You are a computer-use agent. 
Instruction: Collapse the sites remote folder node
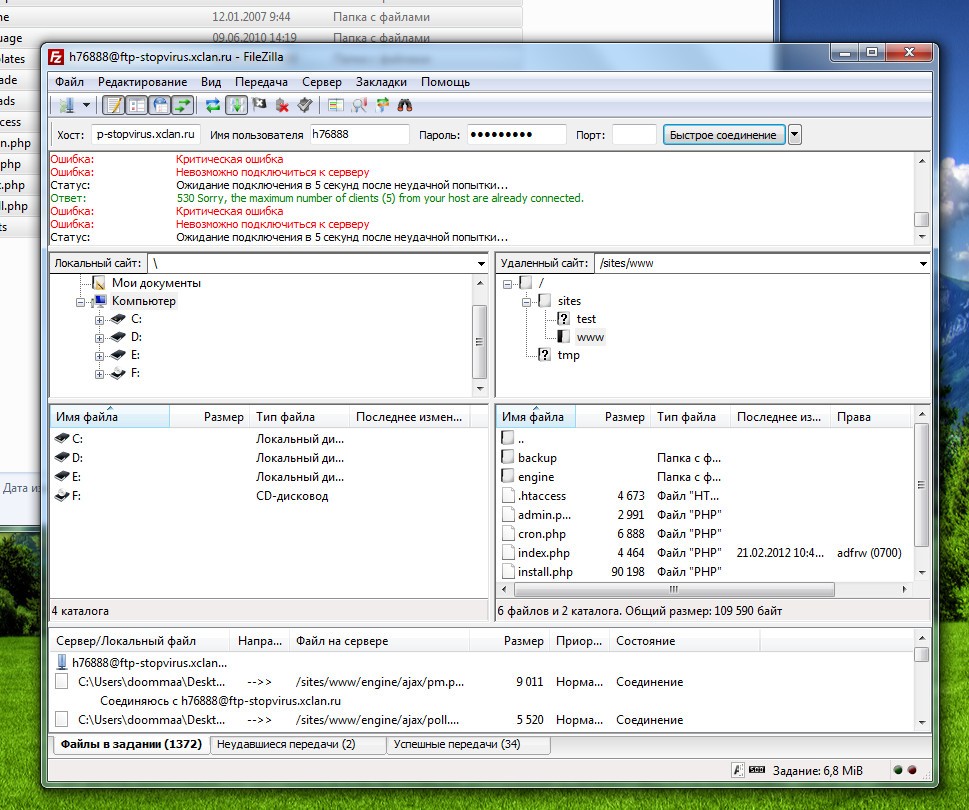526,302
